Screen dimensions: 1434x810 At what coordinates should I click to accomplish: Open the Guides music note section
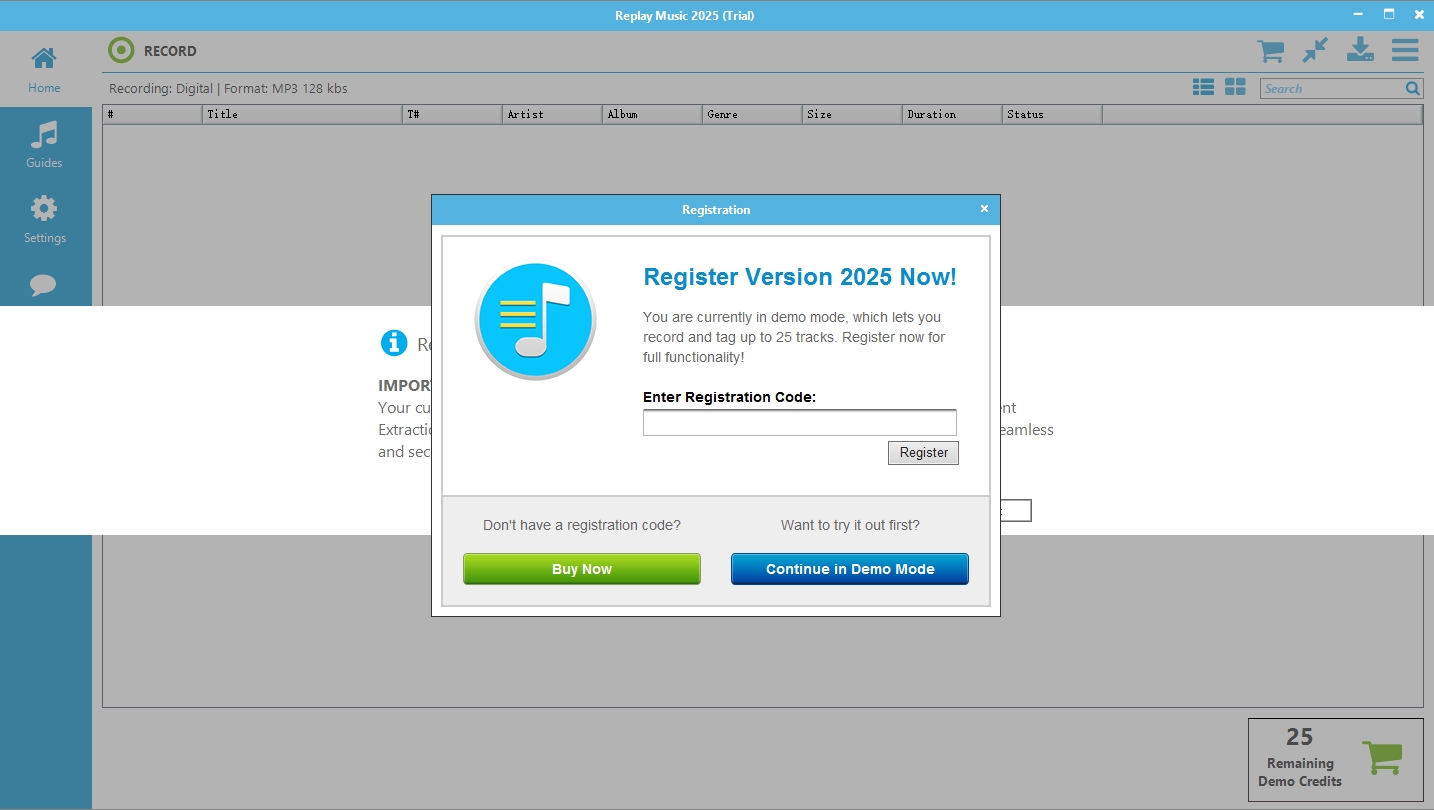point(44,144)
